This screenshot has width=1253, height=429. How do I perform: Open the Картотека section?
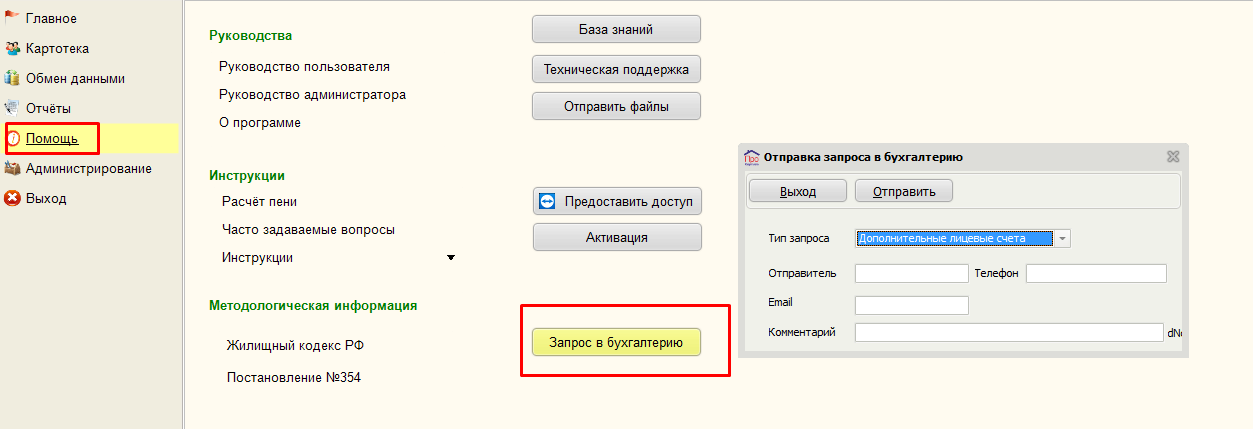click(58, 48)
